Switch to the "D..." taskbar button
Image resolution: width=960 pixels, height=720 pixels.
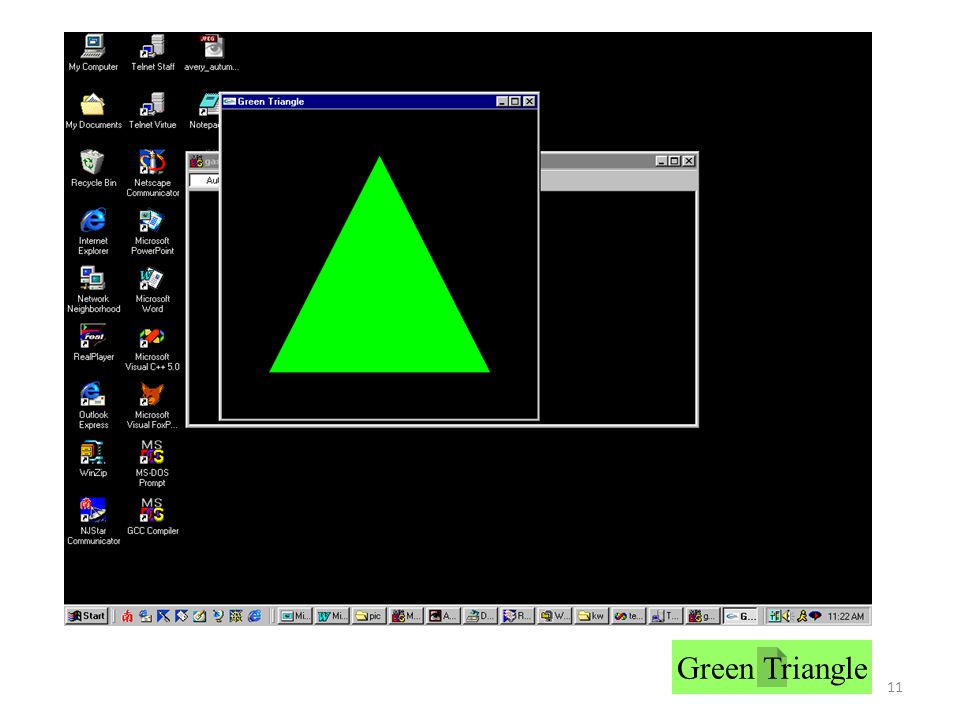tap(480, 616)
